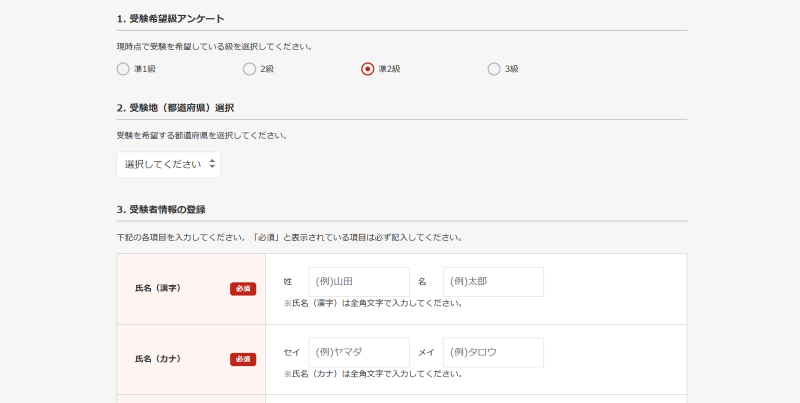The height and width of the screenshot is (403, 800).
Task: Click the 必須 badge beside 氏名（漢字）
Action: click(x=243, y=289)
